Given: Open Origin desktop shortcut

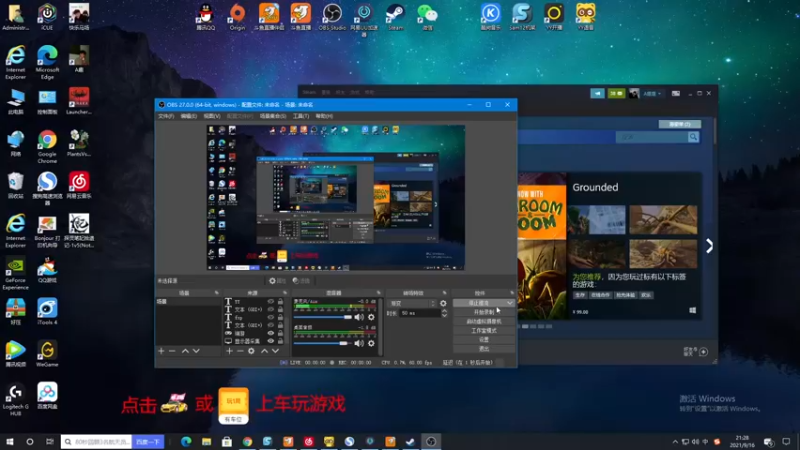Looking at the screenshot, I should click(x=237, y=17).
